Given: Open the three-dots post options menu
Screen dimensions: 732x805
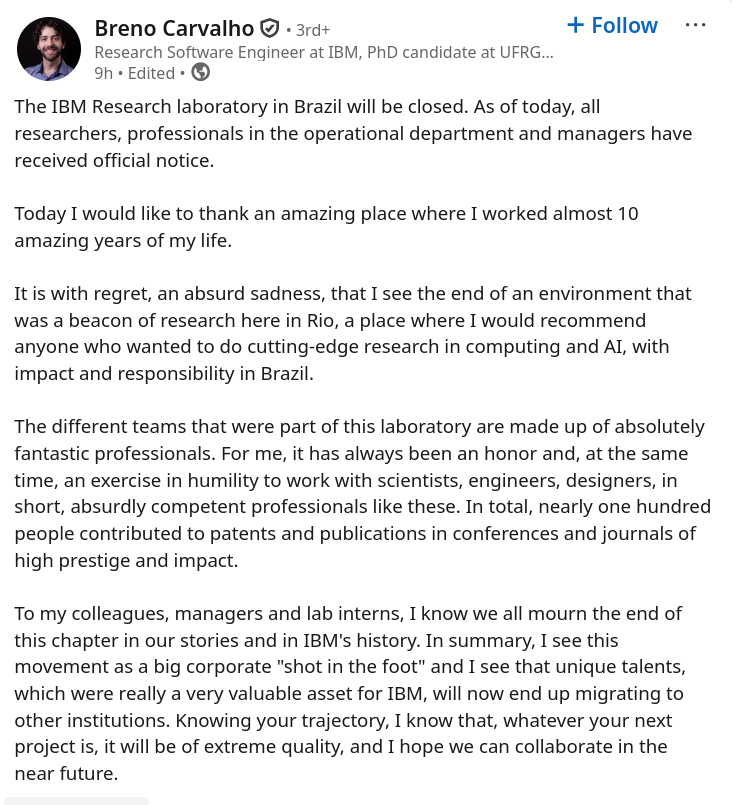Looking at the screenshot, I should point(695,25).
